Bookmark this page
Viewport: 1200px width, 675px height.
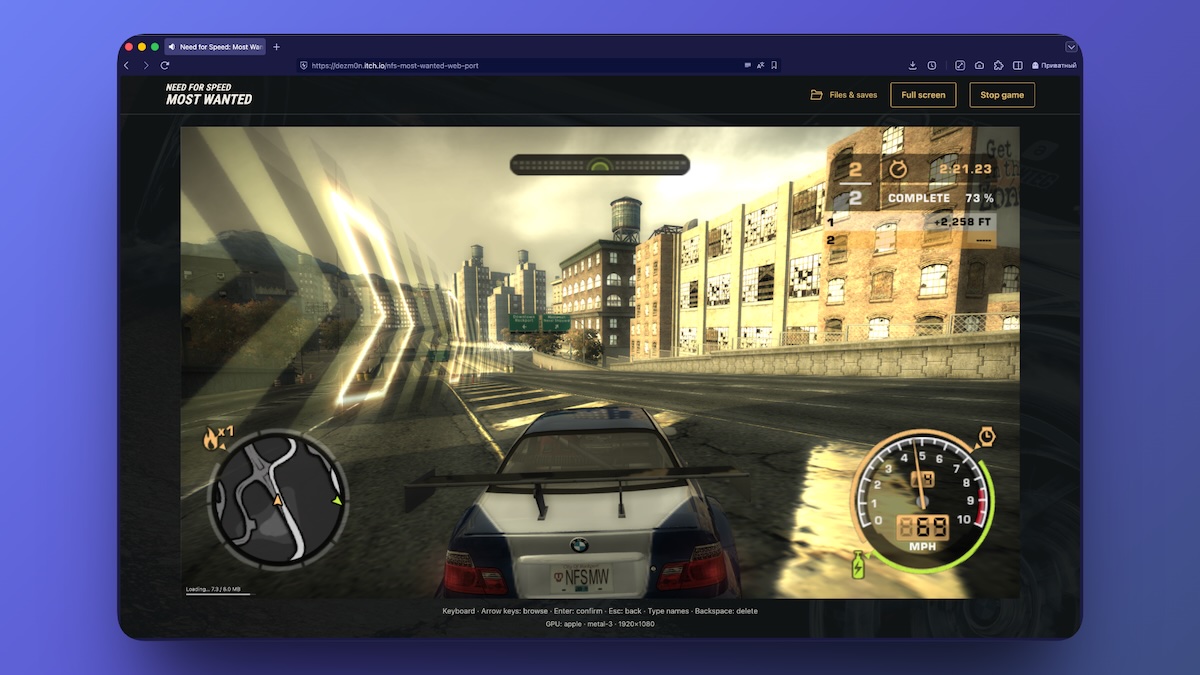(774, 65)
